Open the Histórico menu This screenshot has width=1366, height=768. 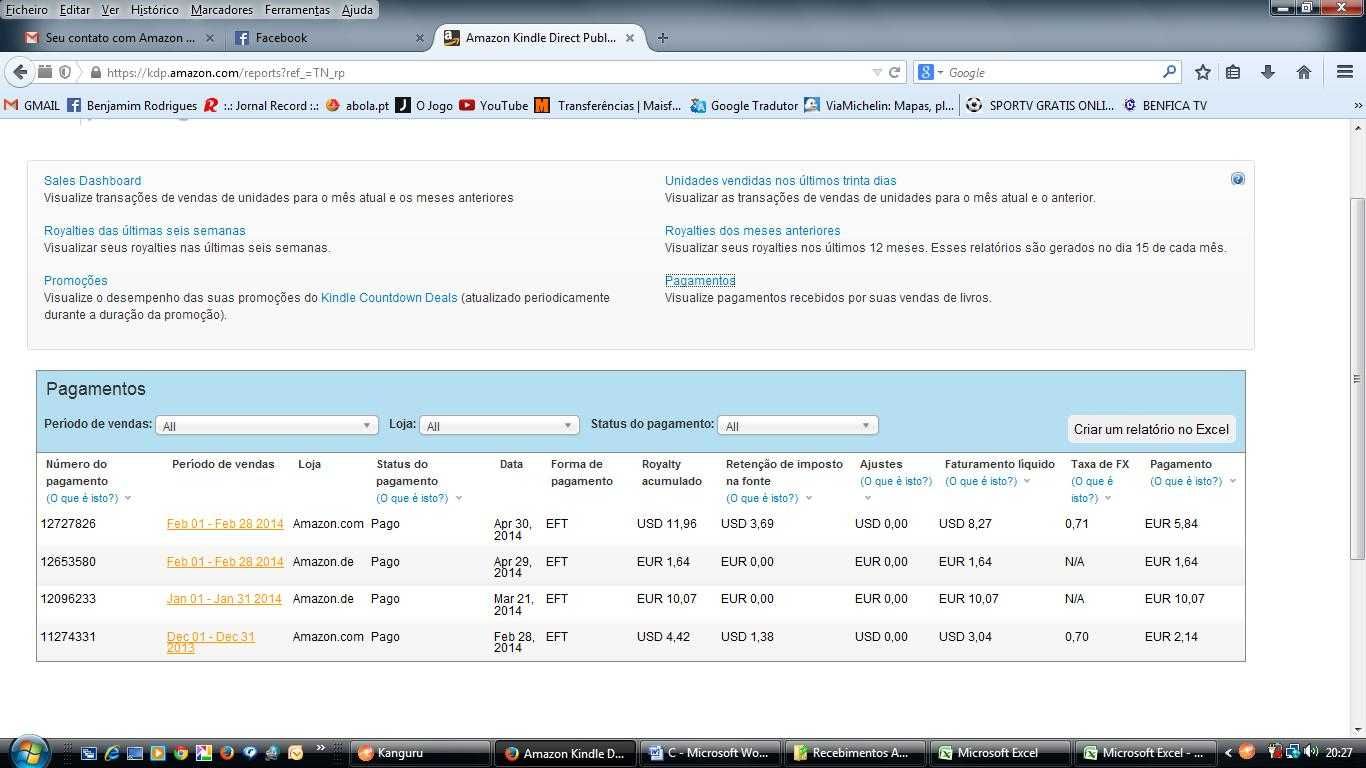155,9
